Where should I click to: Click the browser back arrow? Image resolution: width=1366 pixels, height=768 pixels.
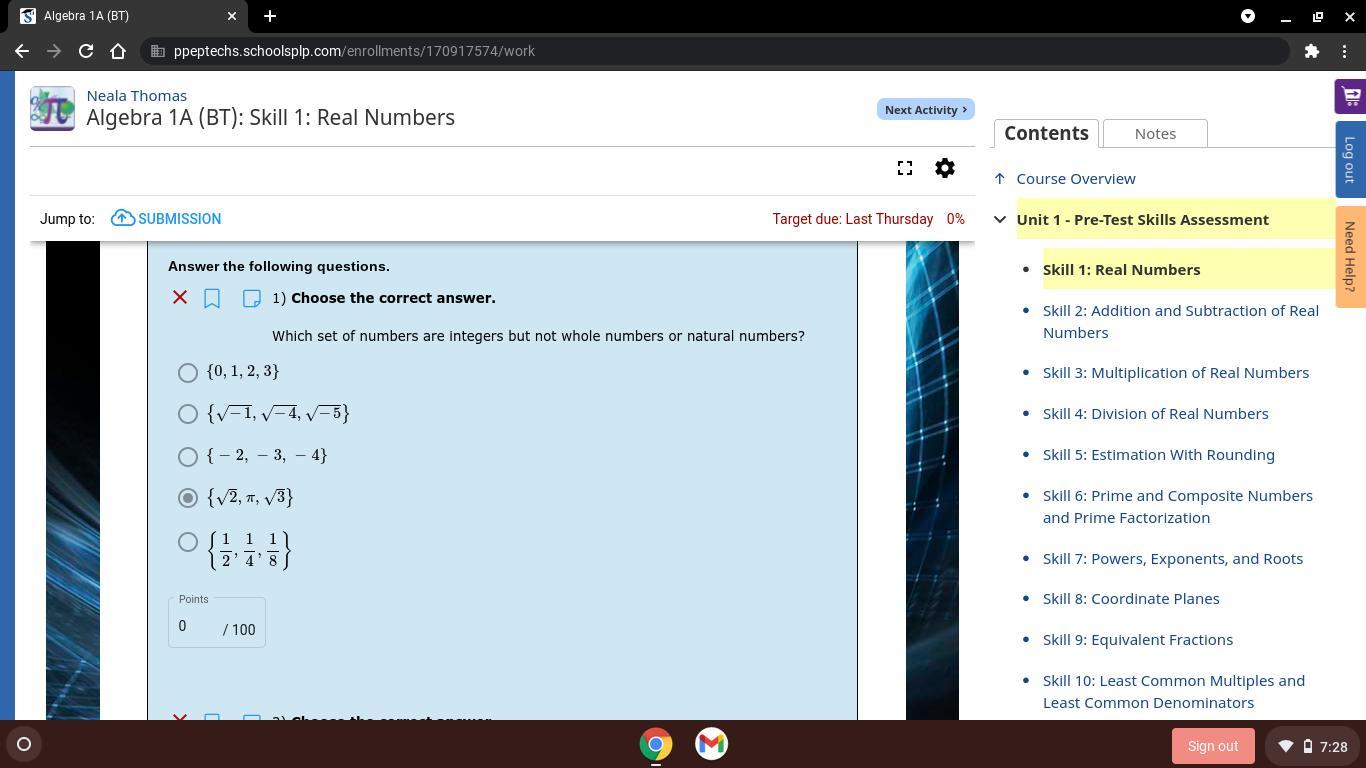click(22, 51)
